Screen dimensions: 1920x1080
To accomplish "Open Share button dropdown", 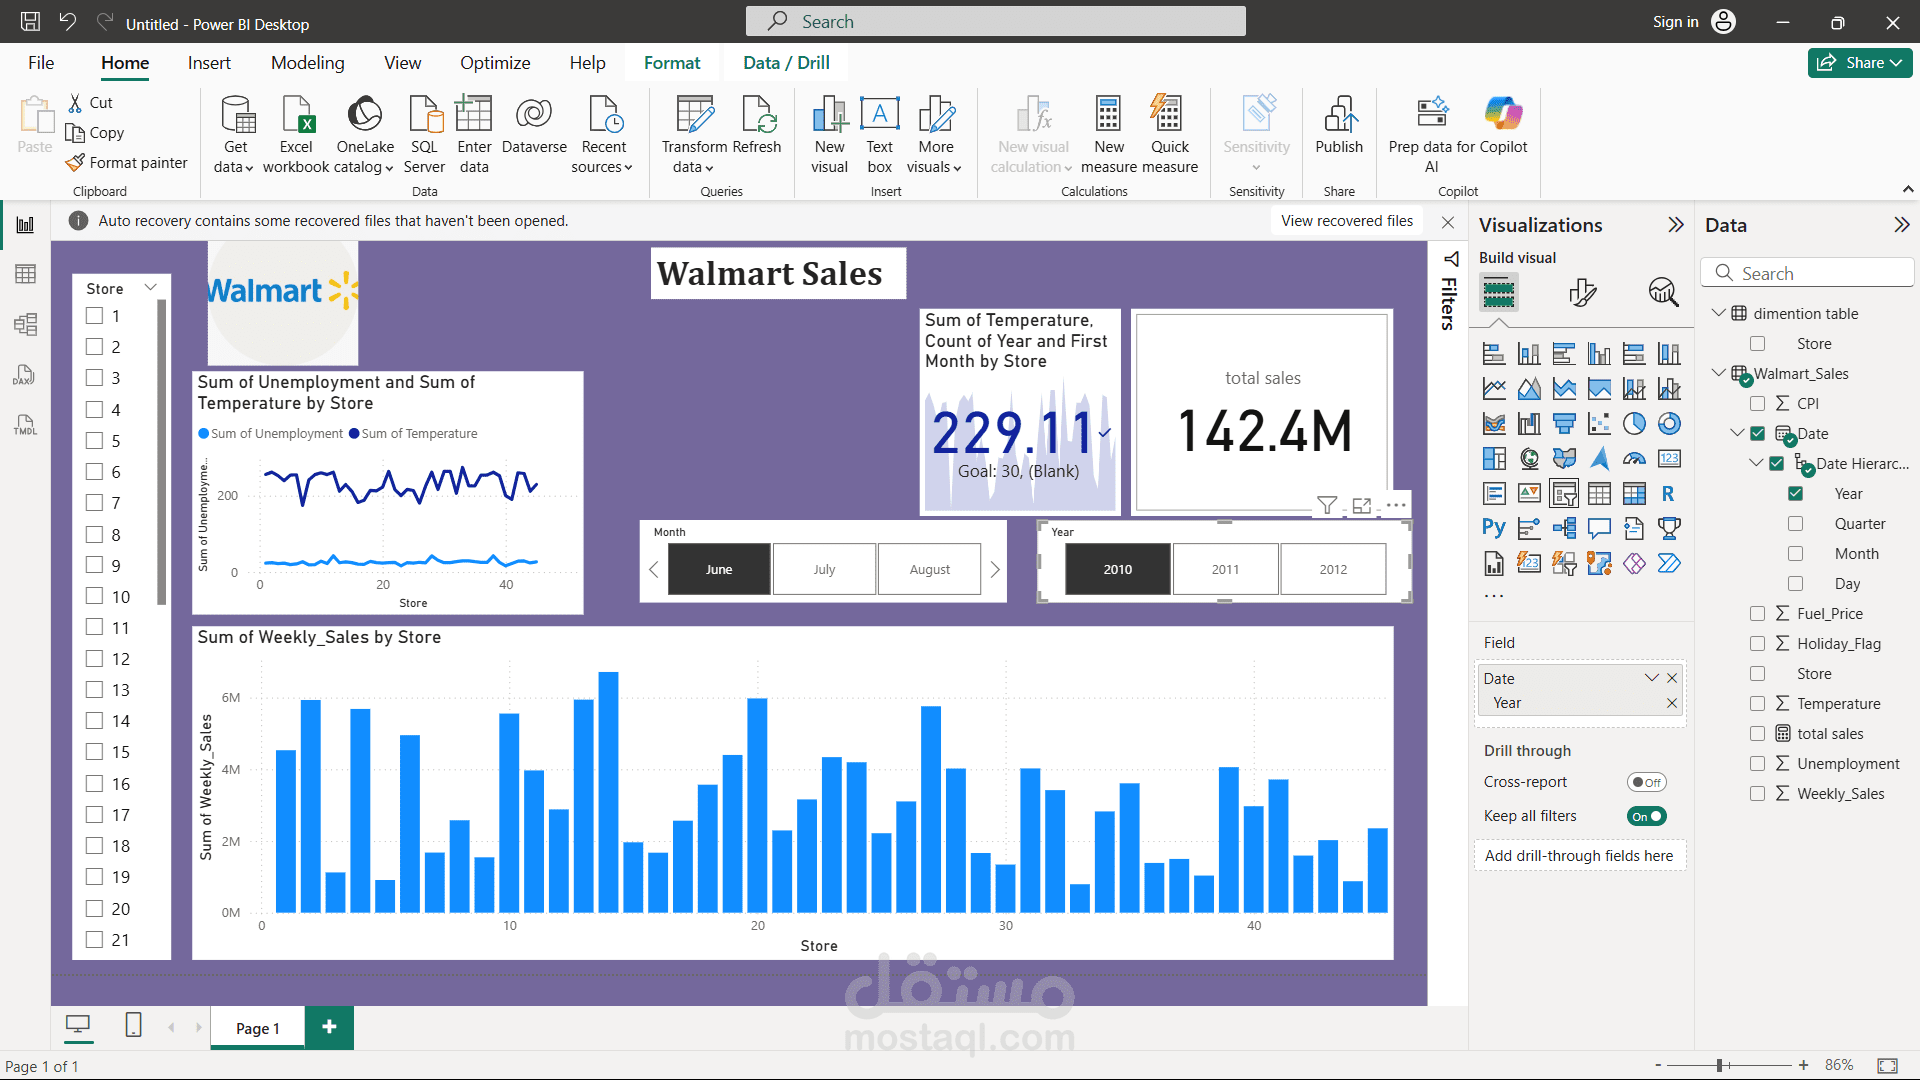I will pos(1896,63).
